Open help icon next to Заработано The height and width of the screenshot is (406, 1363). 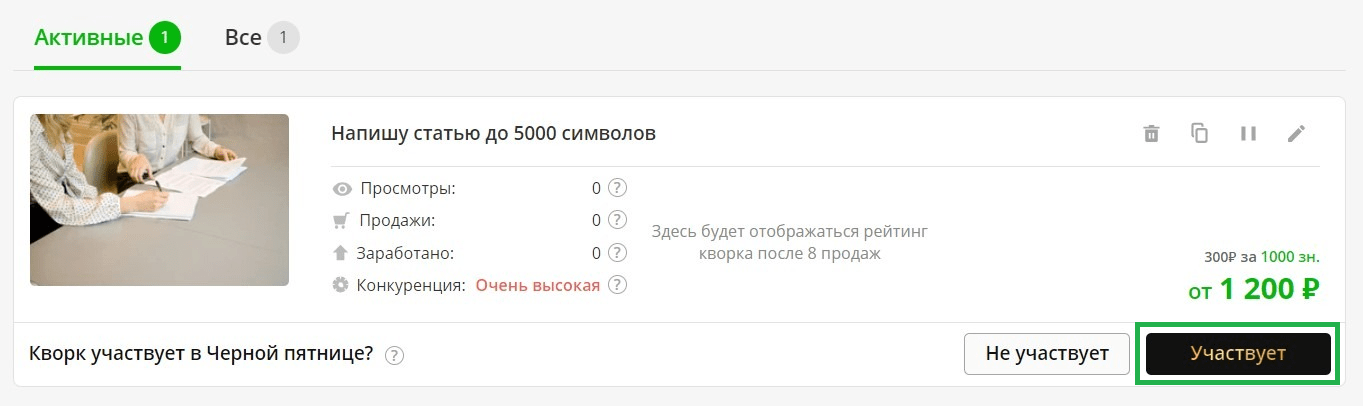[618, 253]
